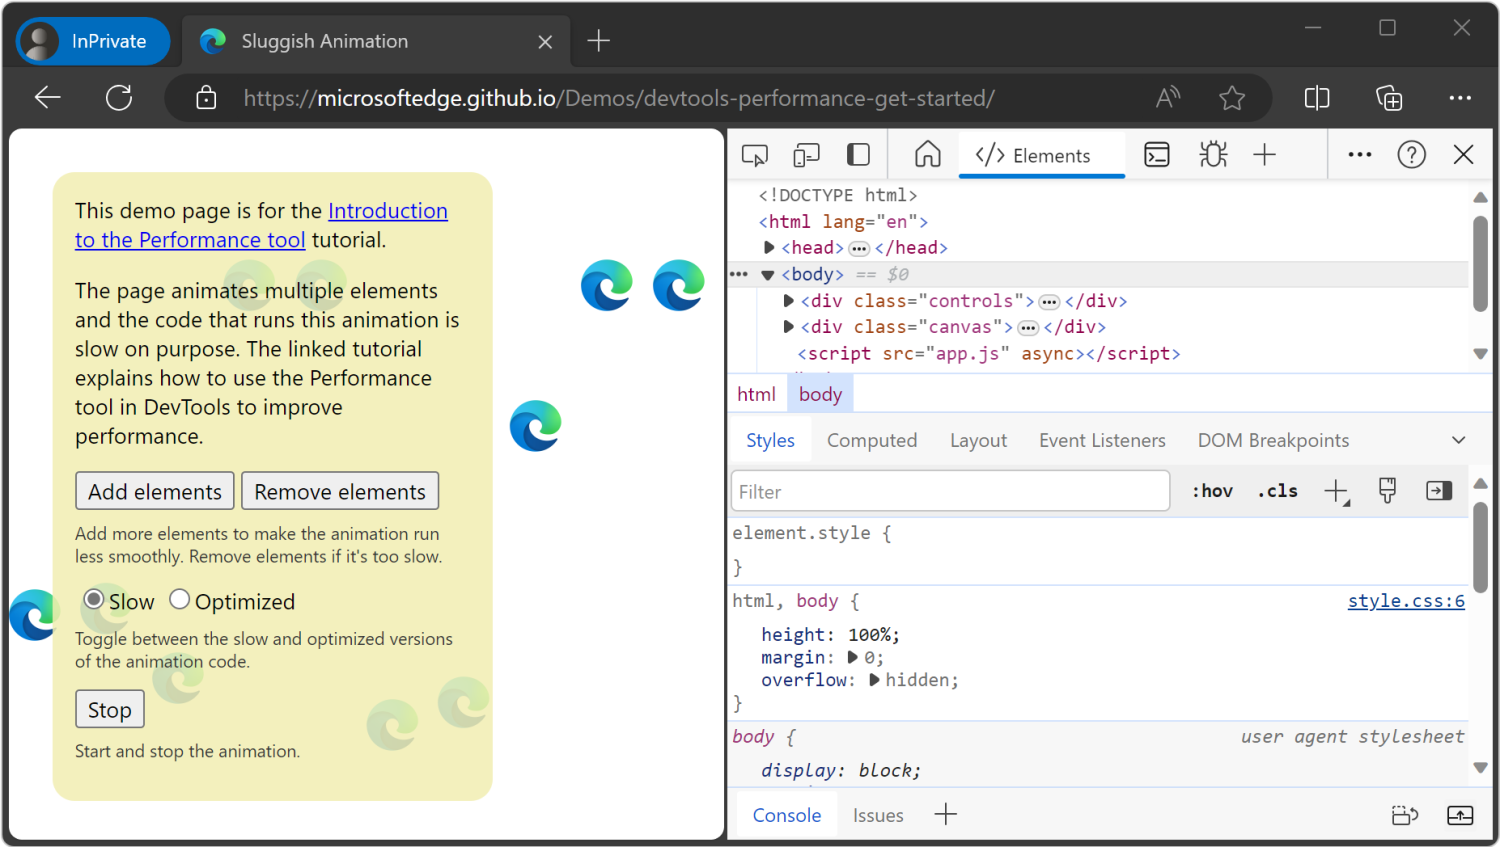Open the Console tool icon in the activity bar
1500x847 pixels.
(x=1157, y=155)
